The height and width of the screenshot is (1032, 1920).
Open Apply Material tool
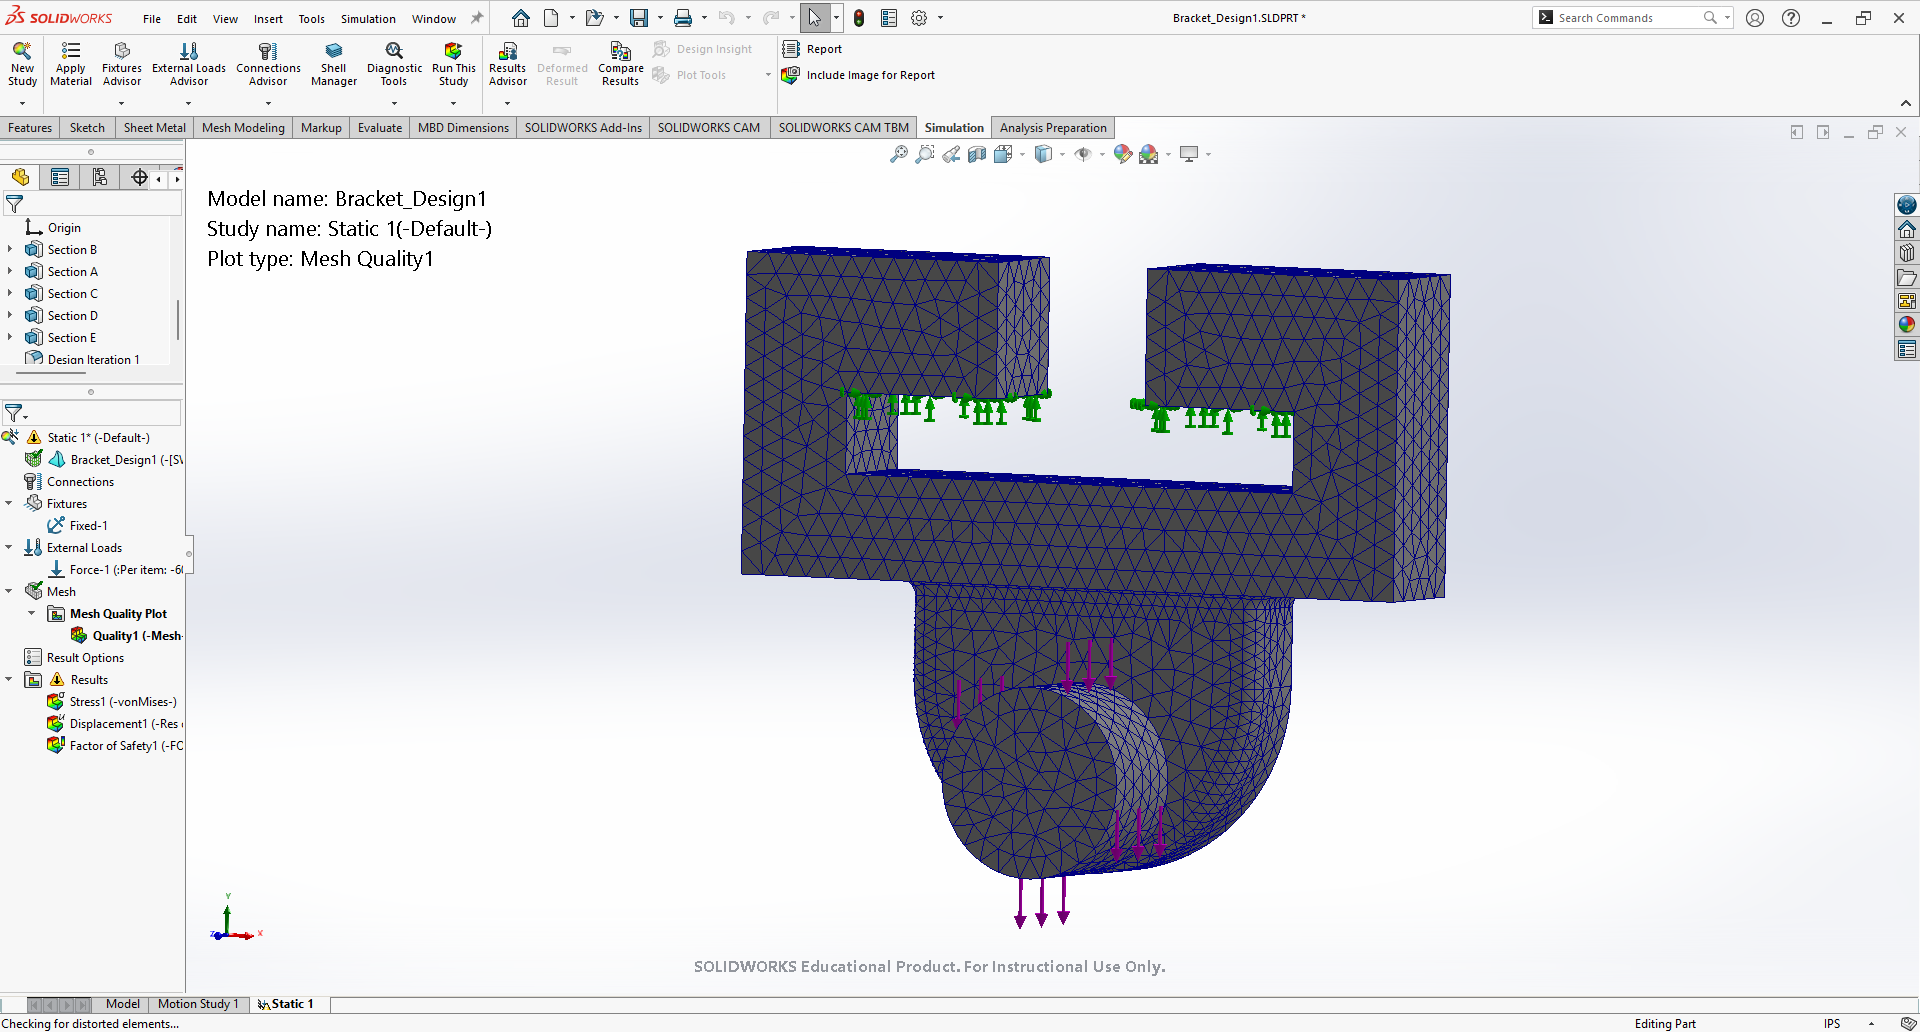pyautogui.click(x=71, y=64)
